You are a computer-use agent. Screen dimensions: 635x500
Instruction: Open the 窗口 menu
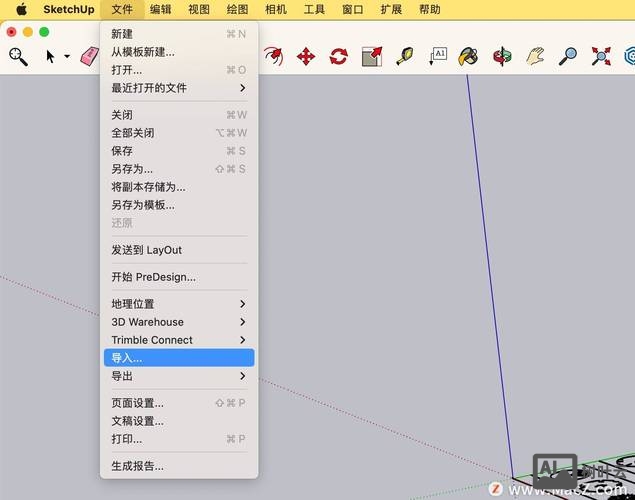(353, 9)
